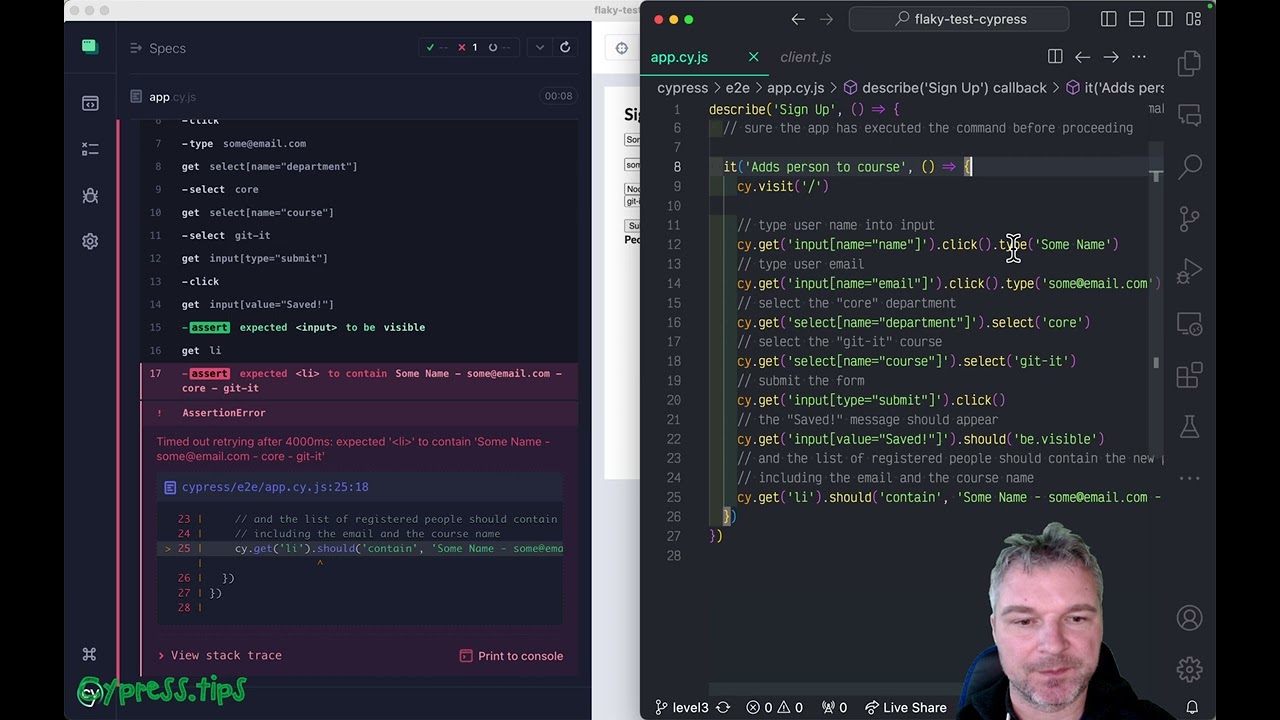The height and width of the screenshot is (720, 1280).
Task: Select get input[type="submit"] command
Action: pyautogui.click(x=360, y=258)
